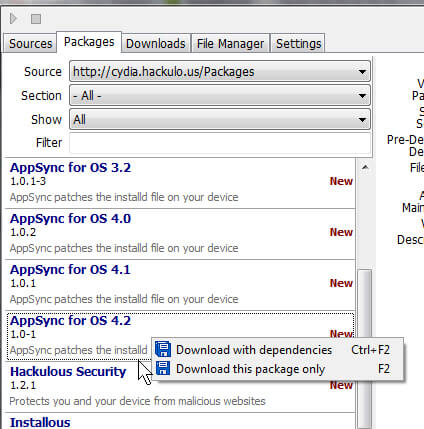Select AppSync for OS 4.1 package
Viewport: 424px width, 429px height.
[x=180, y=285]
